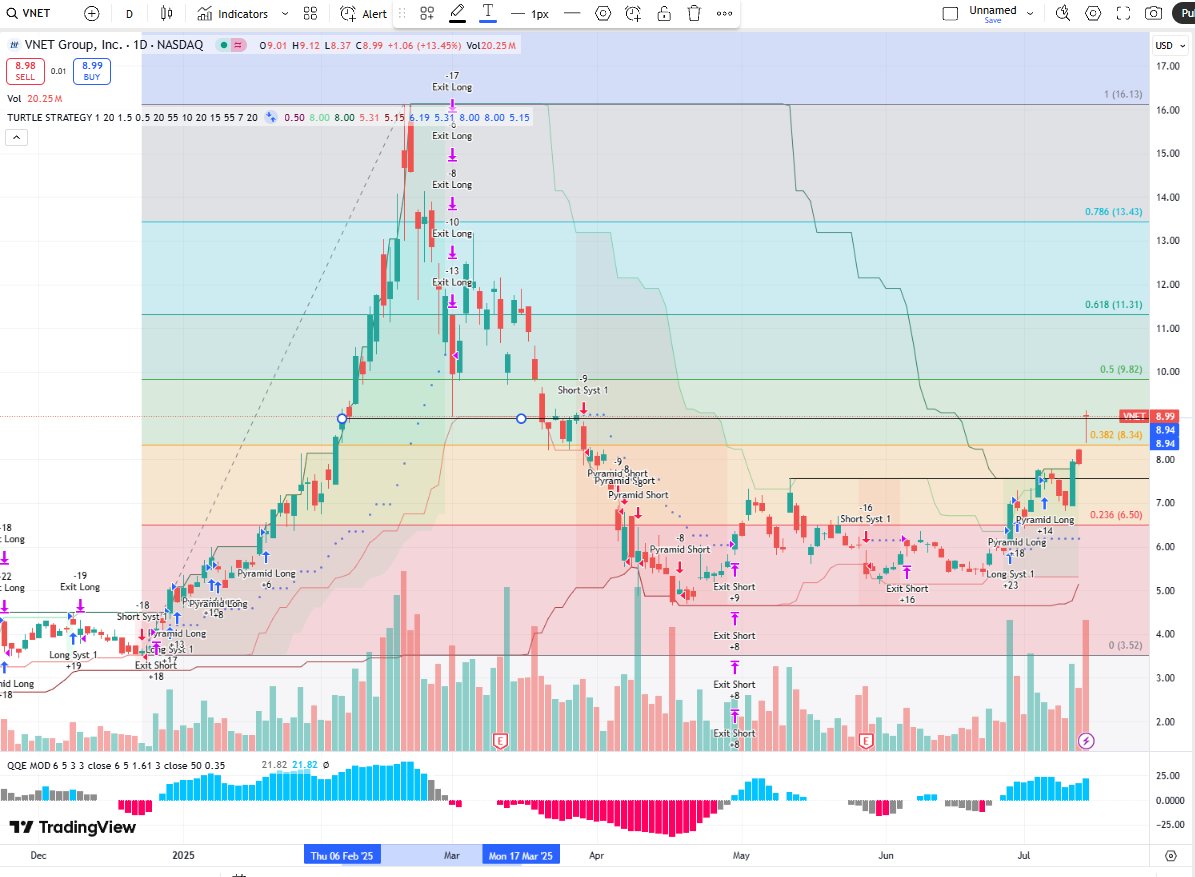Click the Short Syst 1 -16 trade label

tap(864, 513)
